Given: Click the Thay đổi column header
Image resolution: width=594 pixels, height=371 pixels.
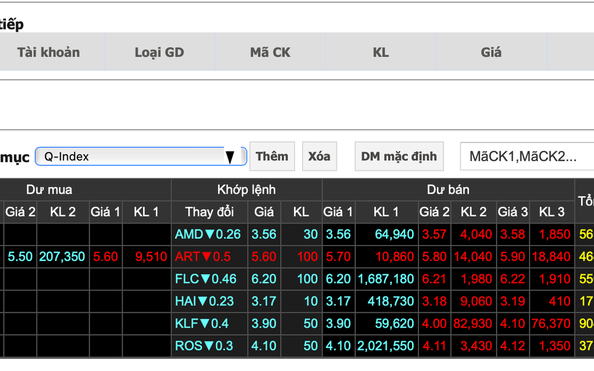Looking at the screenshot, I should [x=209, y=212].
